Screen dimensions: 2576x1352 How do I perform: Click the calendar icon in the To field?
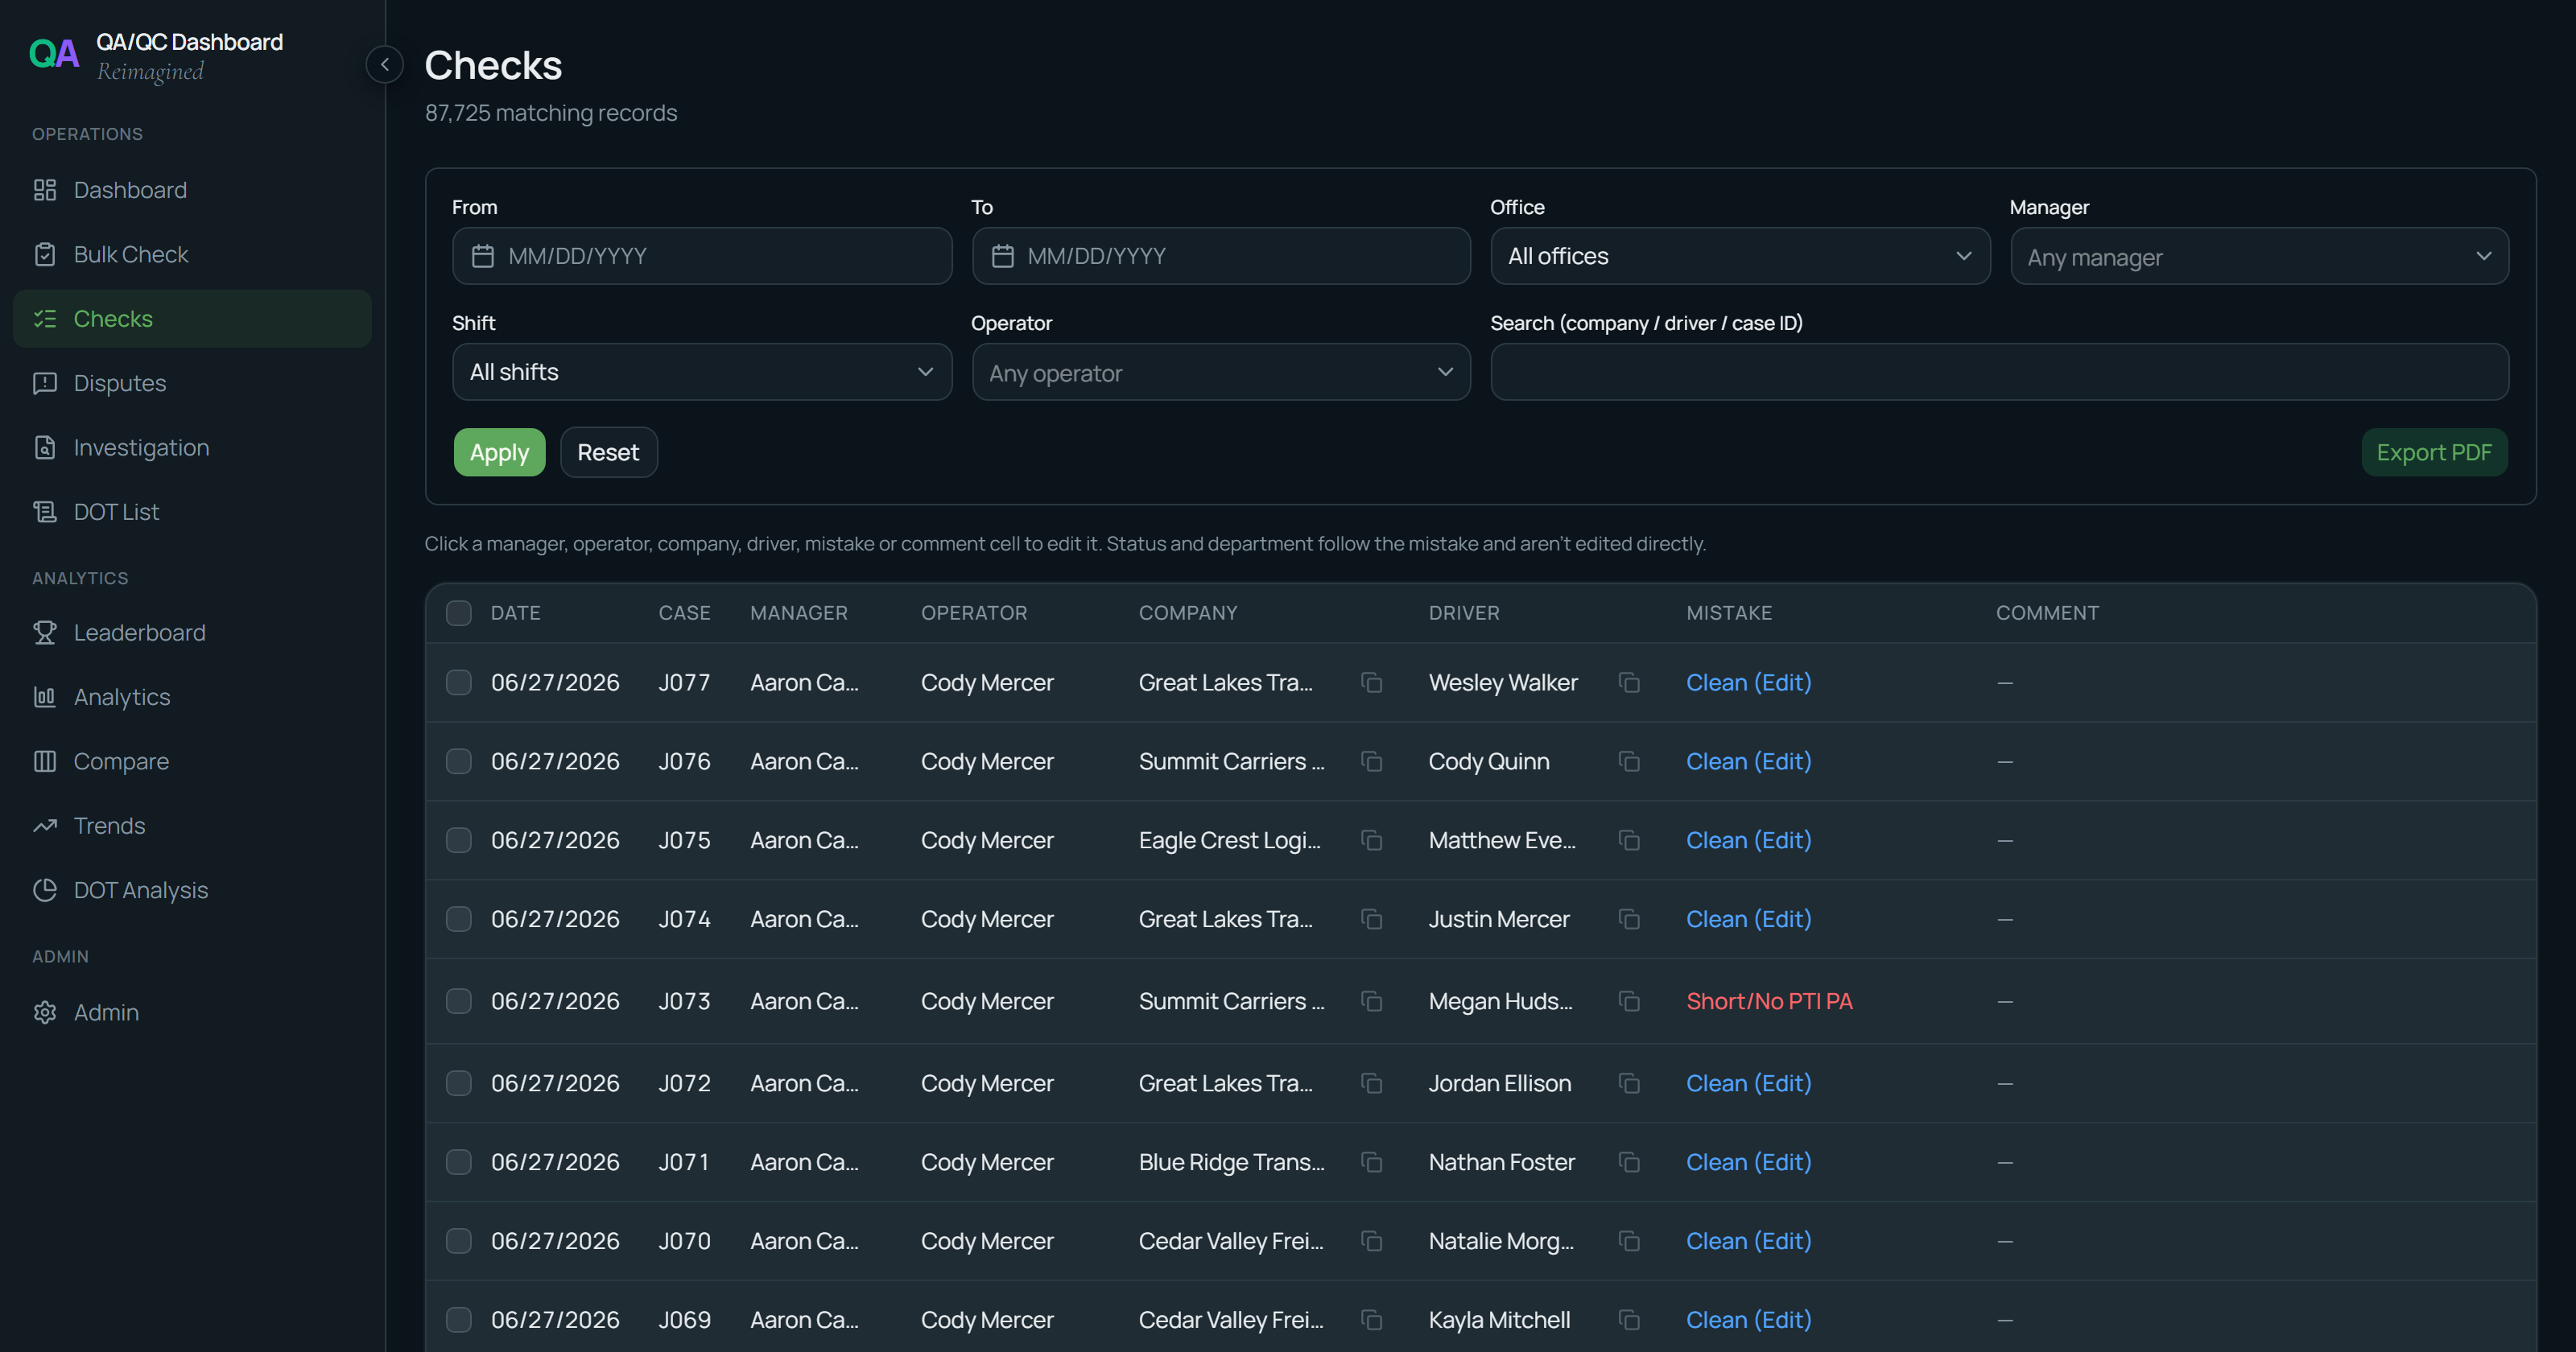1002,256
